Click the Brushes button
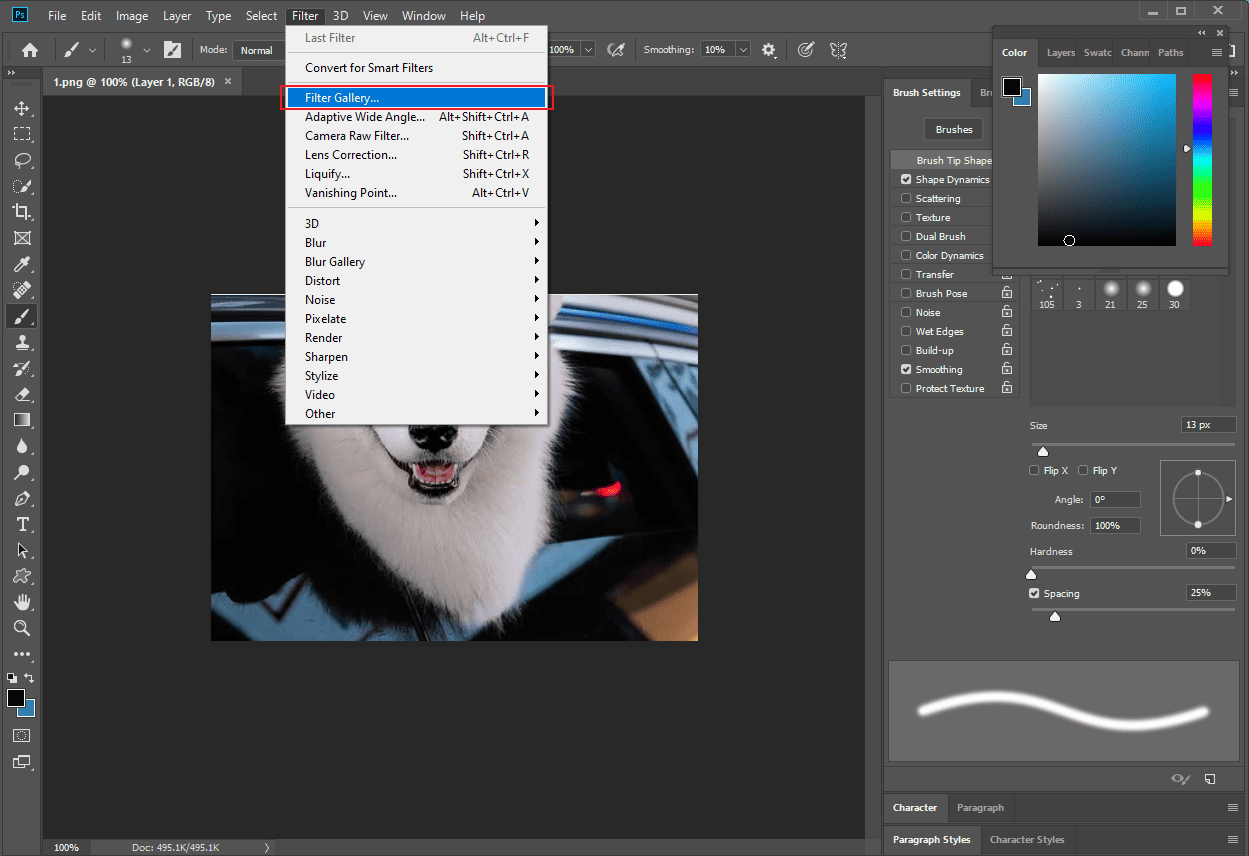The width and height of the screenshot is (1249, 856). [953, 129]
